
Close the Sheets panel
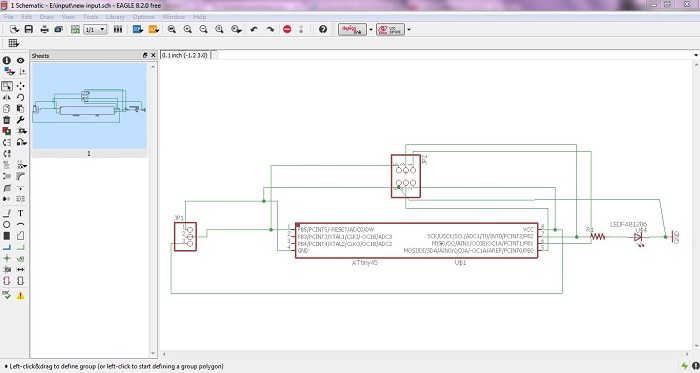click(153, 55)
